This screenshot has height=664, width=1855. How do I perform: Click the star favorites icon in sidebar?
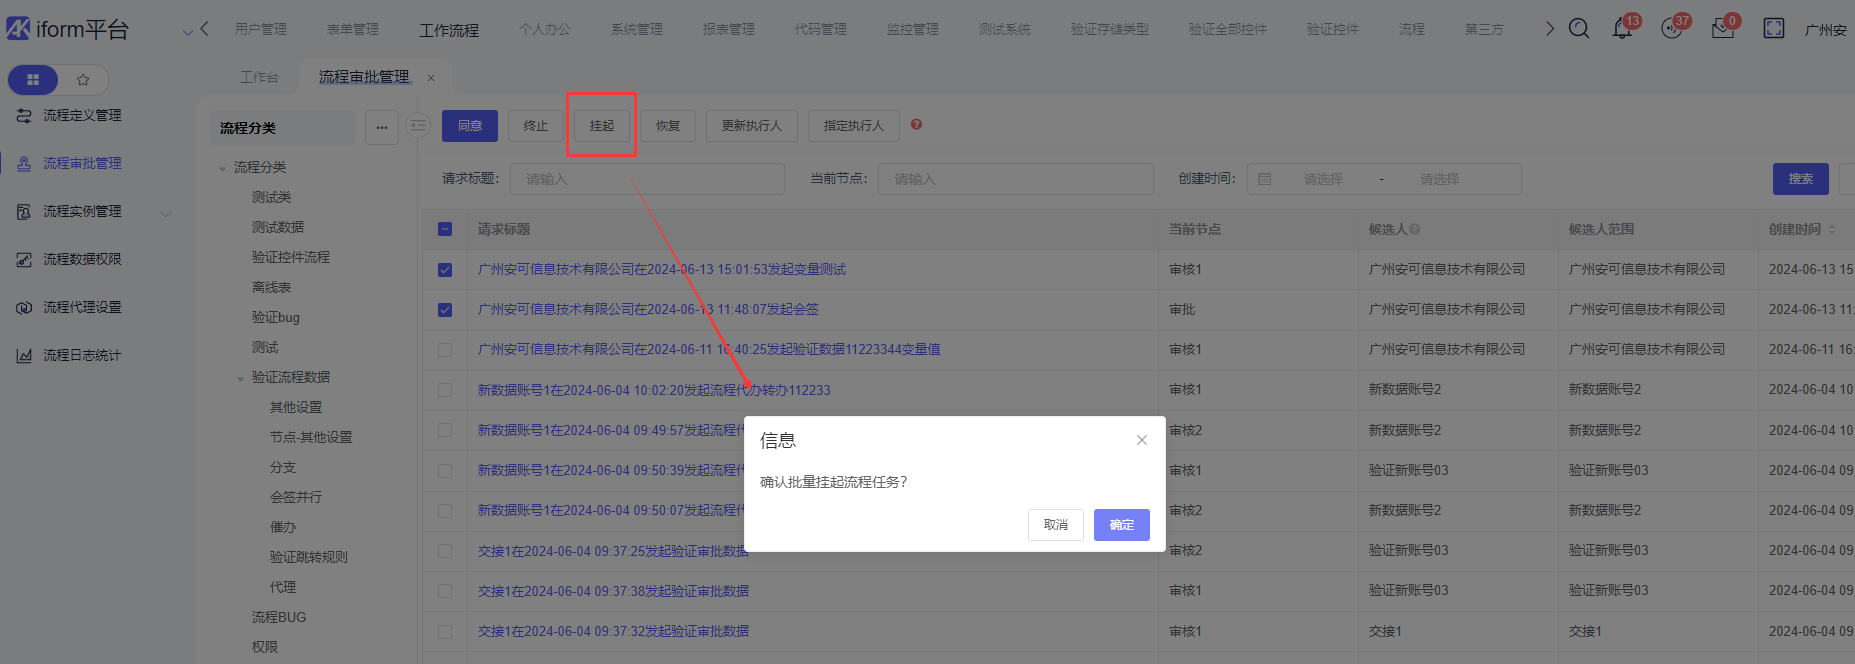tap(83, 80)
